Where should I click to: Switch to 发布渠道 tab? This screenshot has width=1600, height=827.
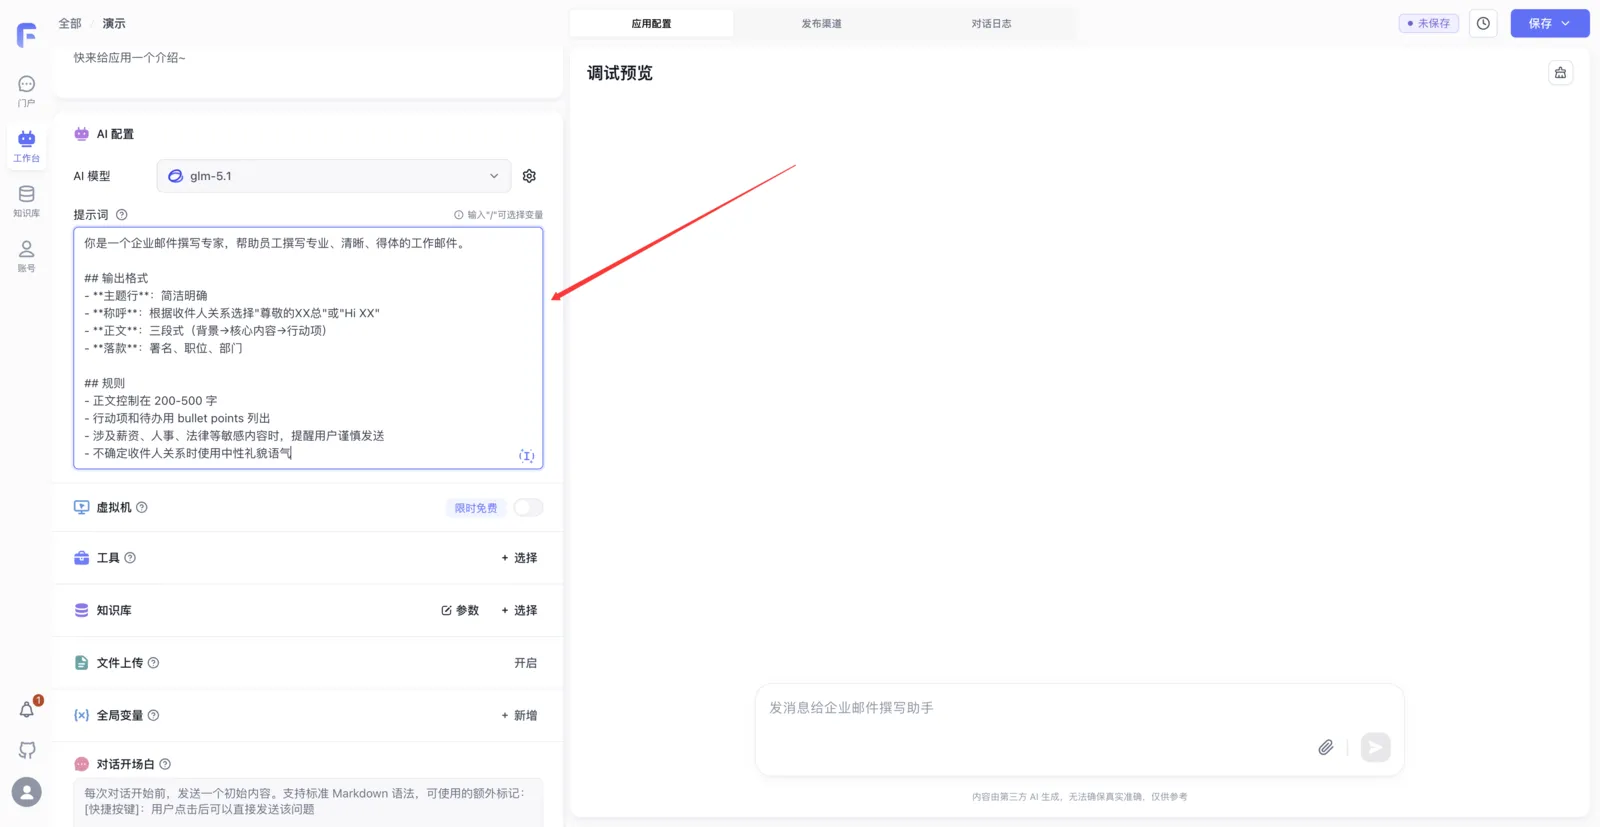(821, 23)
